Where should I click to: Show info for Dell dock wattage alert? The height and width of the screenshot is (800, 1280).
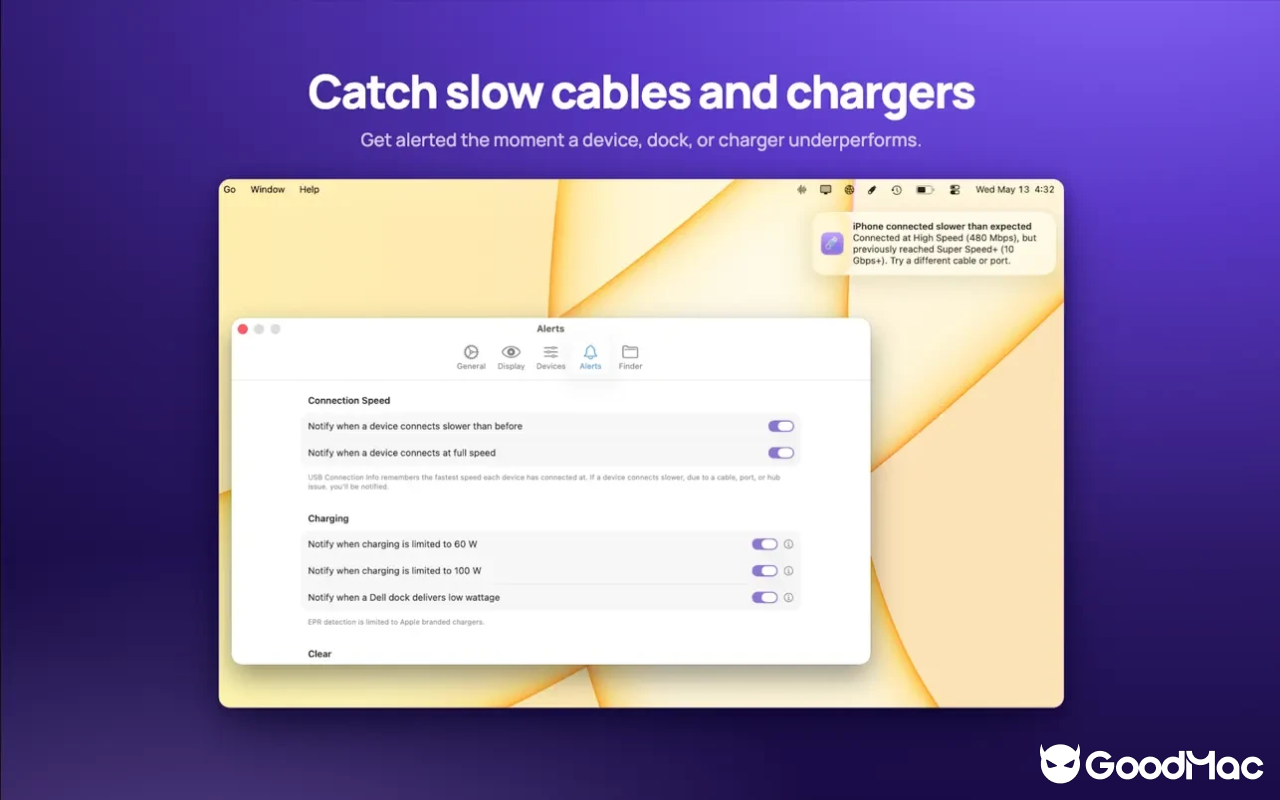pos(788,597)
